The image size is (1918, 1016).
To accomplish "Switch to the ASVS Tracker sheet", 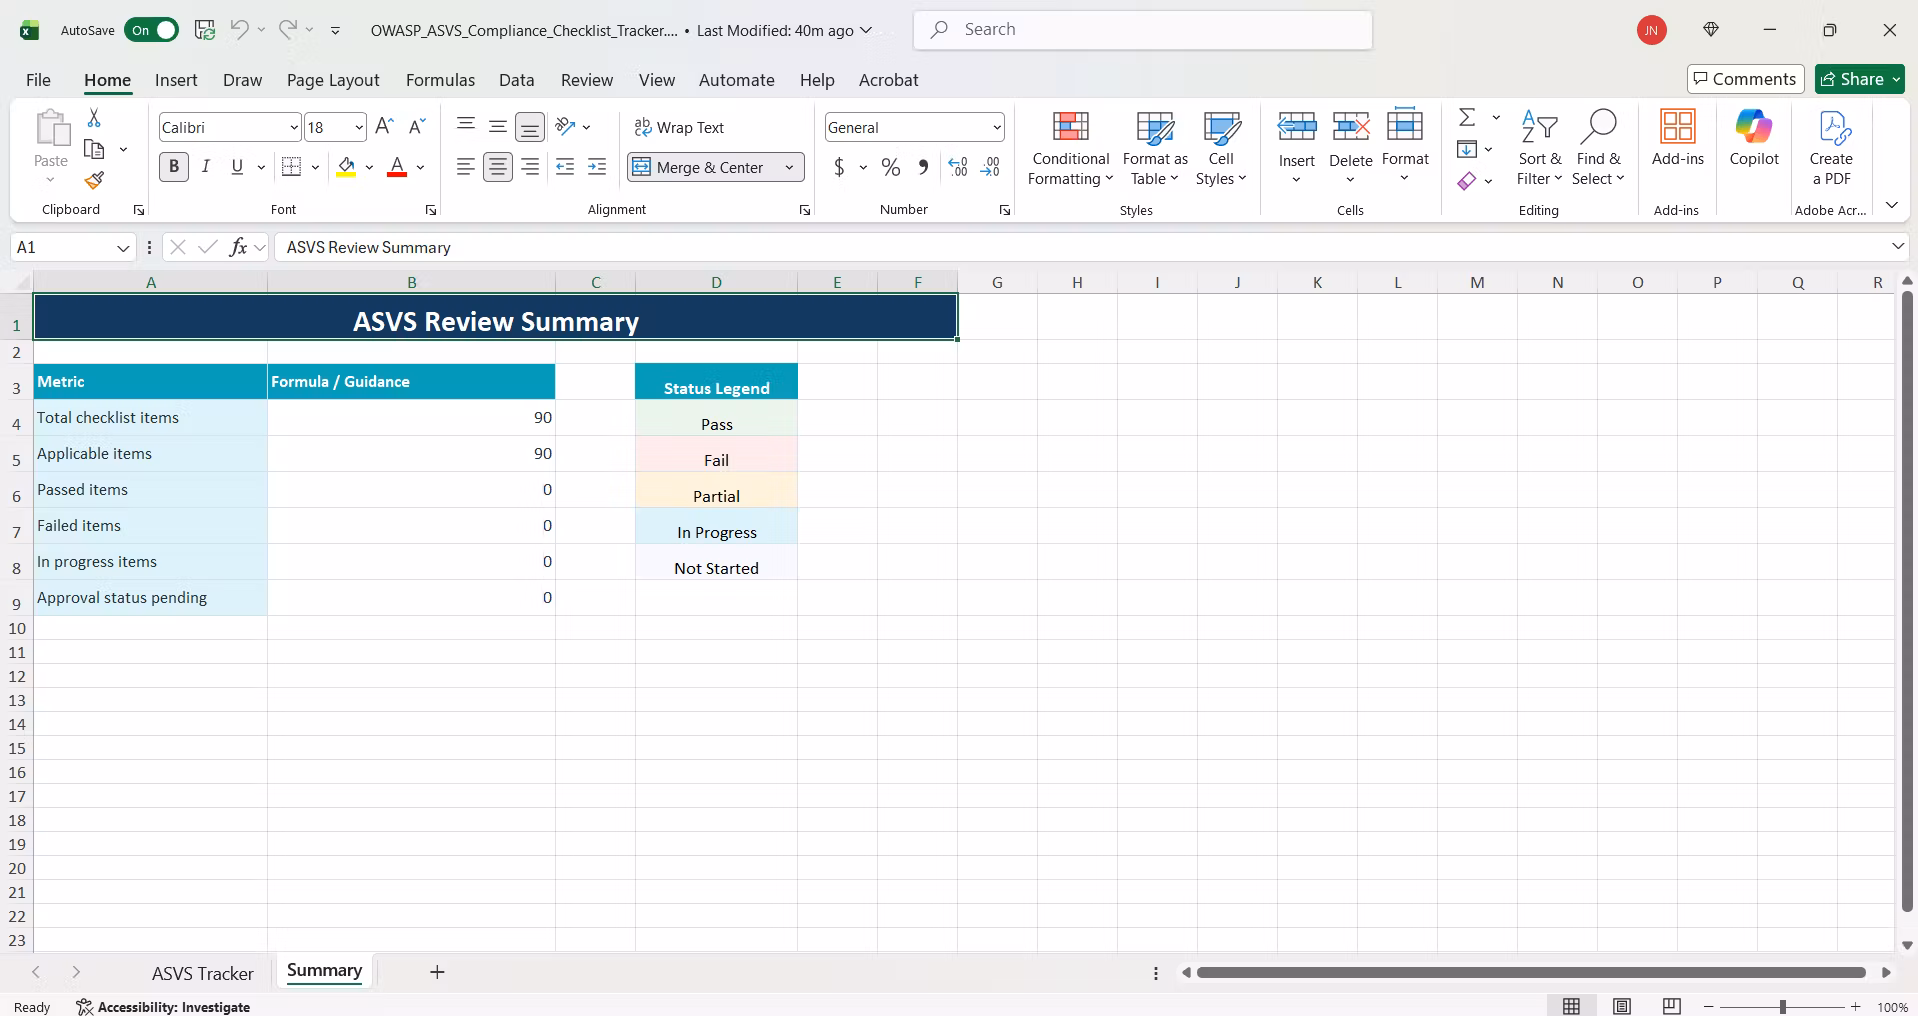I will [x=203, y=973].
